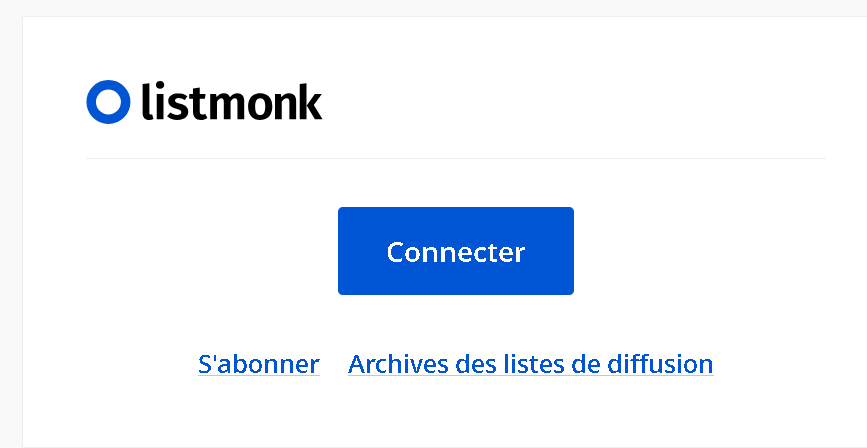Click the blue ring beside listmonk text
The width and height of the screenshot is (867, 448).
coord(108,102)
